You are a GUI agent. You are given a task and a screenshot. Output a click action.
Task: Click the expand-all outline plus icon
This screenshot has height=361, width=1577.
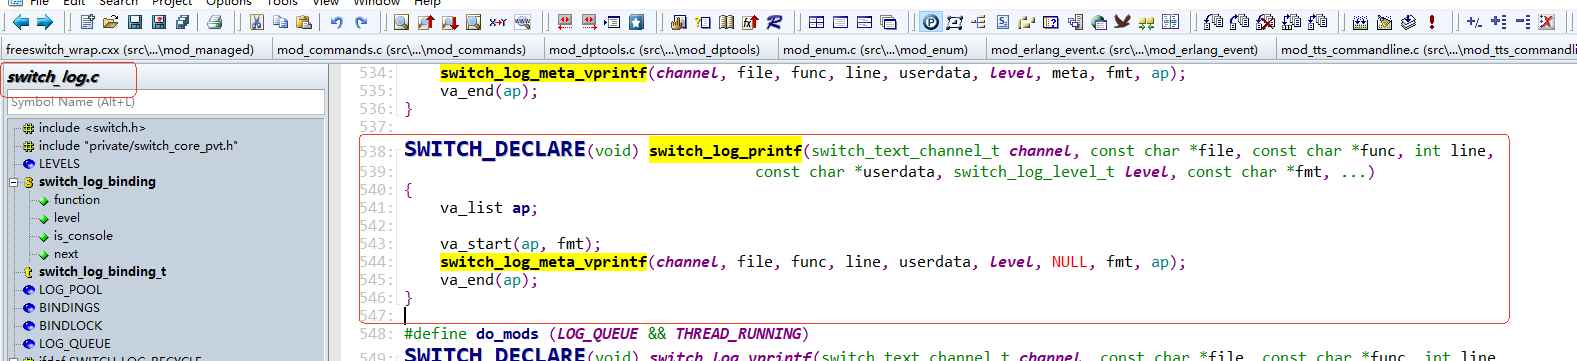point(1498,22)
